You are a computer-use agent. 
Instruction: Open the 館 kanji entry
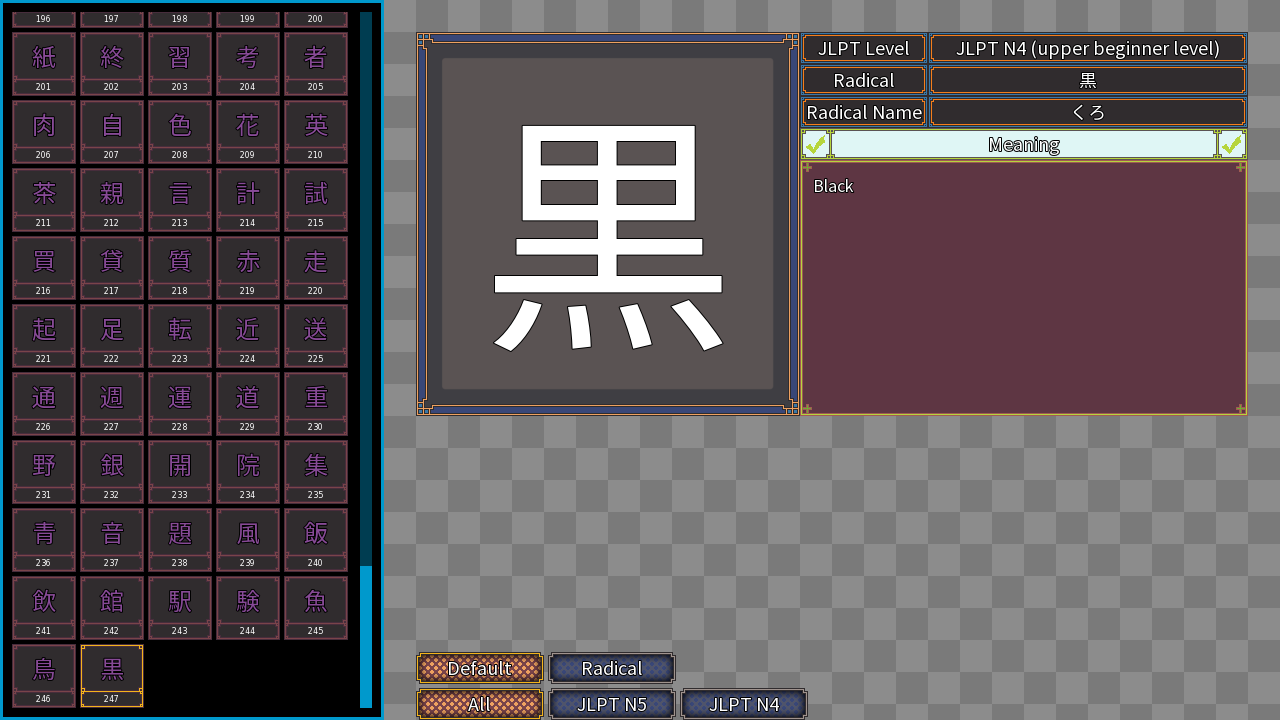pyautogui.click(x=112, y=600)
